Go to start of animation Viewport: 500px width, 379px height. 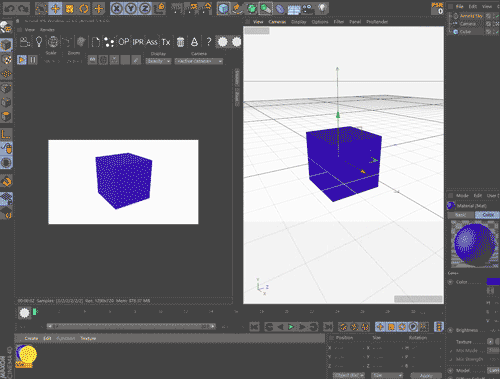[x=255, y=327]
